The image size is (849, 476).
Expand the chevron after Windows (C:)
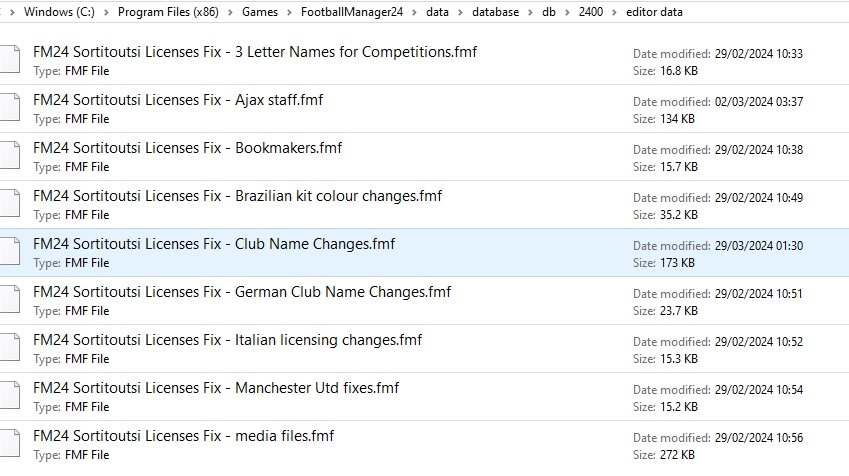[x=106, y=12]
